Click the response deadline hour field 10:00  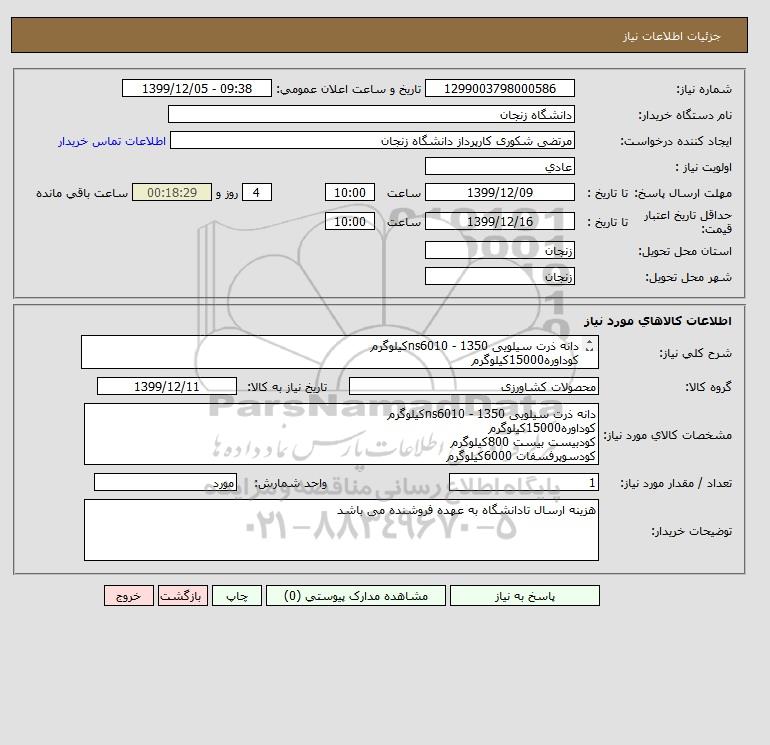[x=350, y=193]
